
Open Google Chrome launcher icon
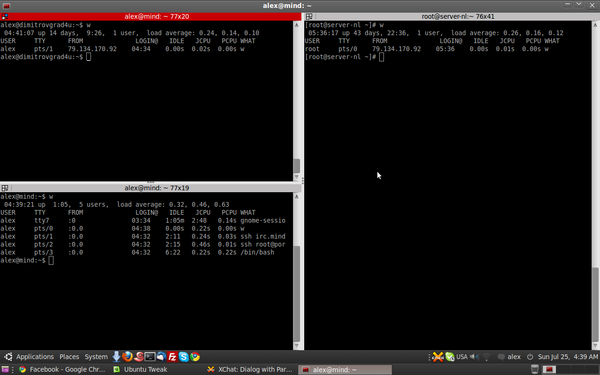click(195, 357)
